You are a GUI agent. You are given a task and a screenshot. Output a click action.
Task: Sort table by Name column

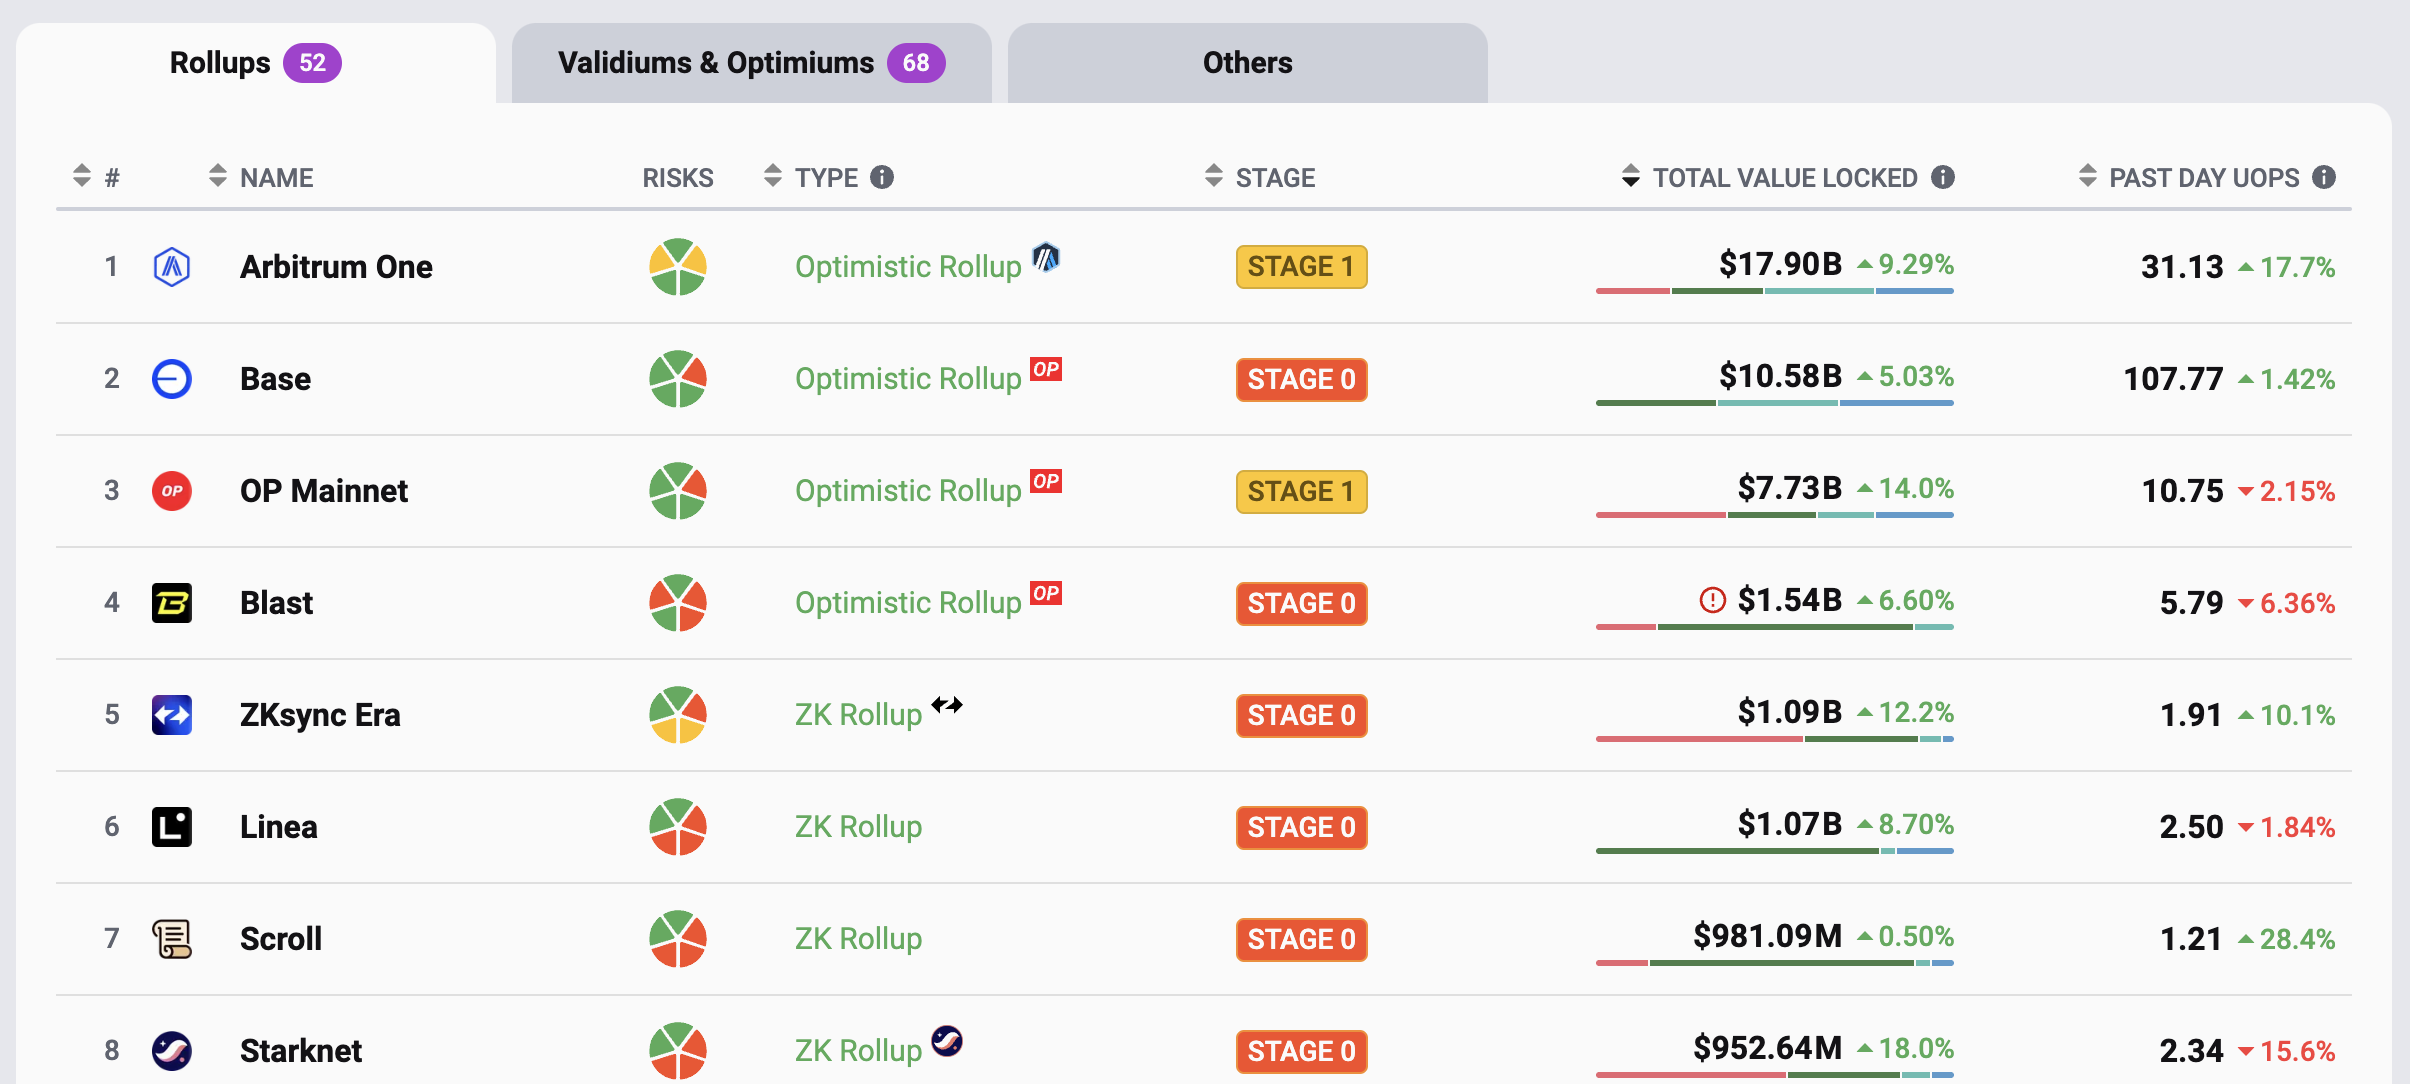coord(261,177)
